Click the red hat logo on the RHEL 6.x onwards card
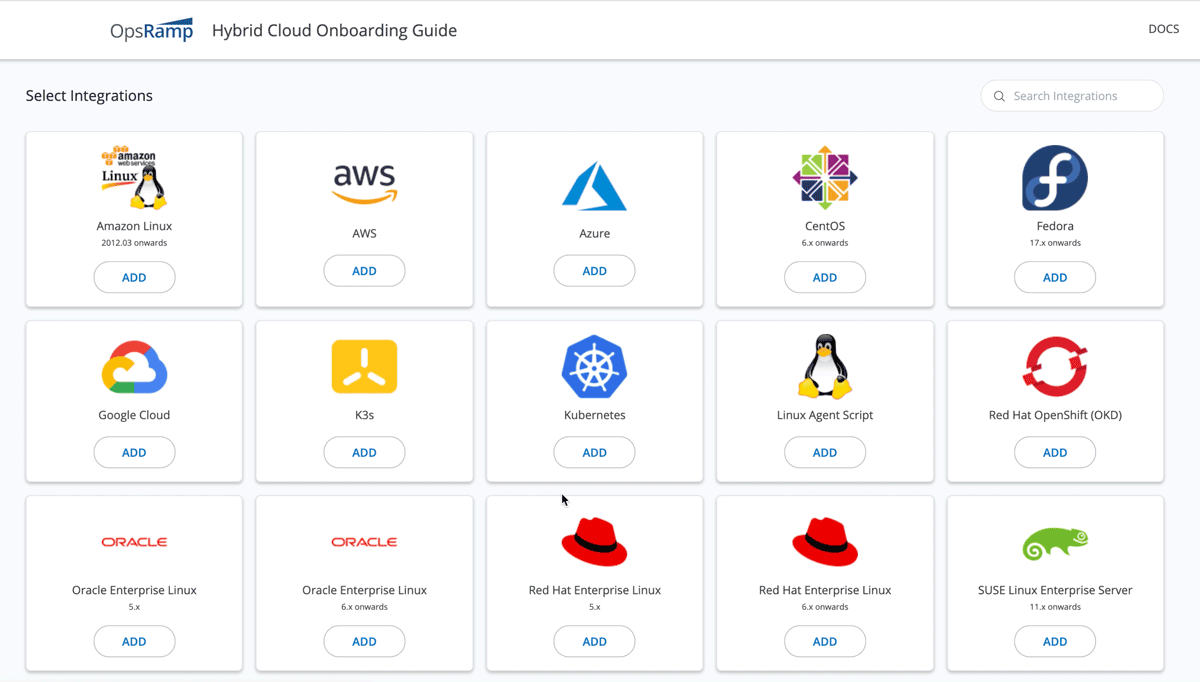Image resolution: width=1200 pixels, height=682 pixels. pyautogui.click(x=825, y=542)
